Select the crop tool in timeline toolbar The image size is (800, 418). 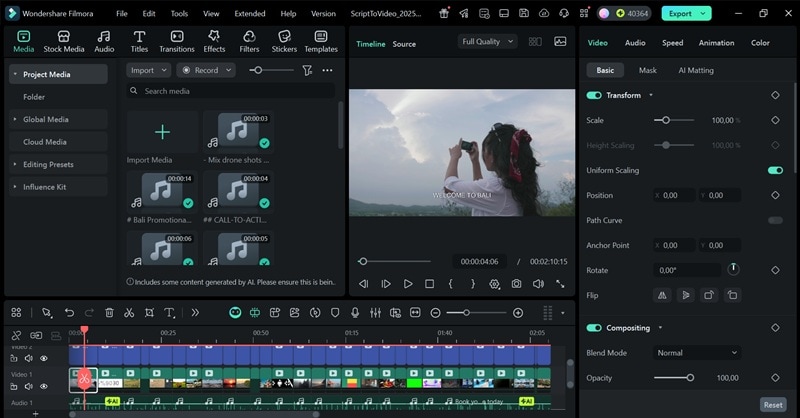149,313
